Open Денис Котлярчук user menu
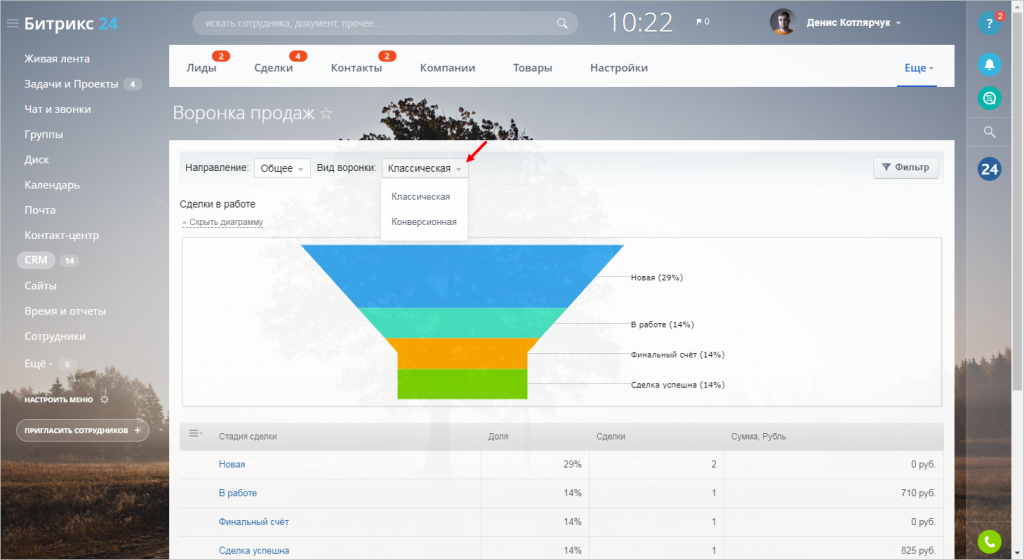Viewport: 1024px width, 560px height. coord(854,23)
